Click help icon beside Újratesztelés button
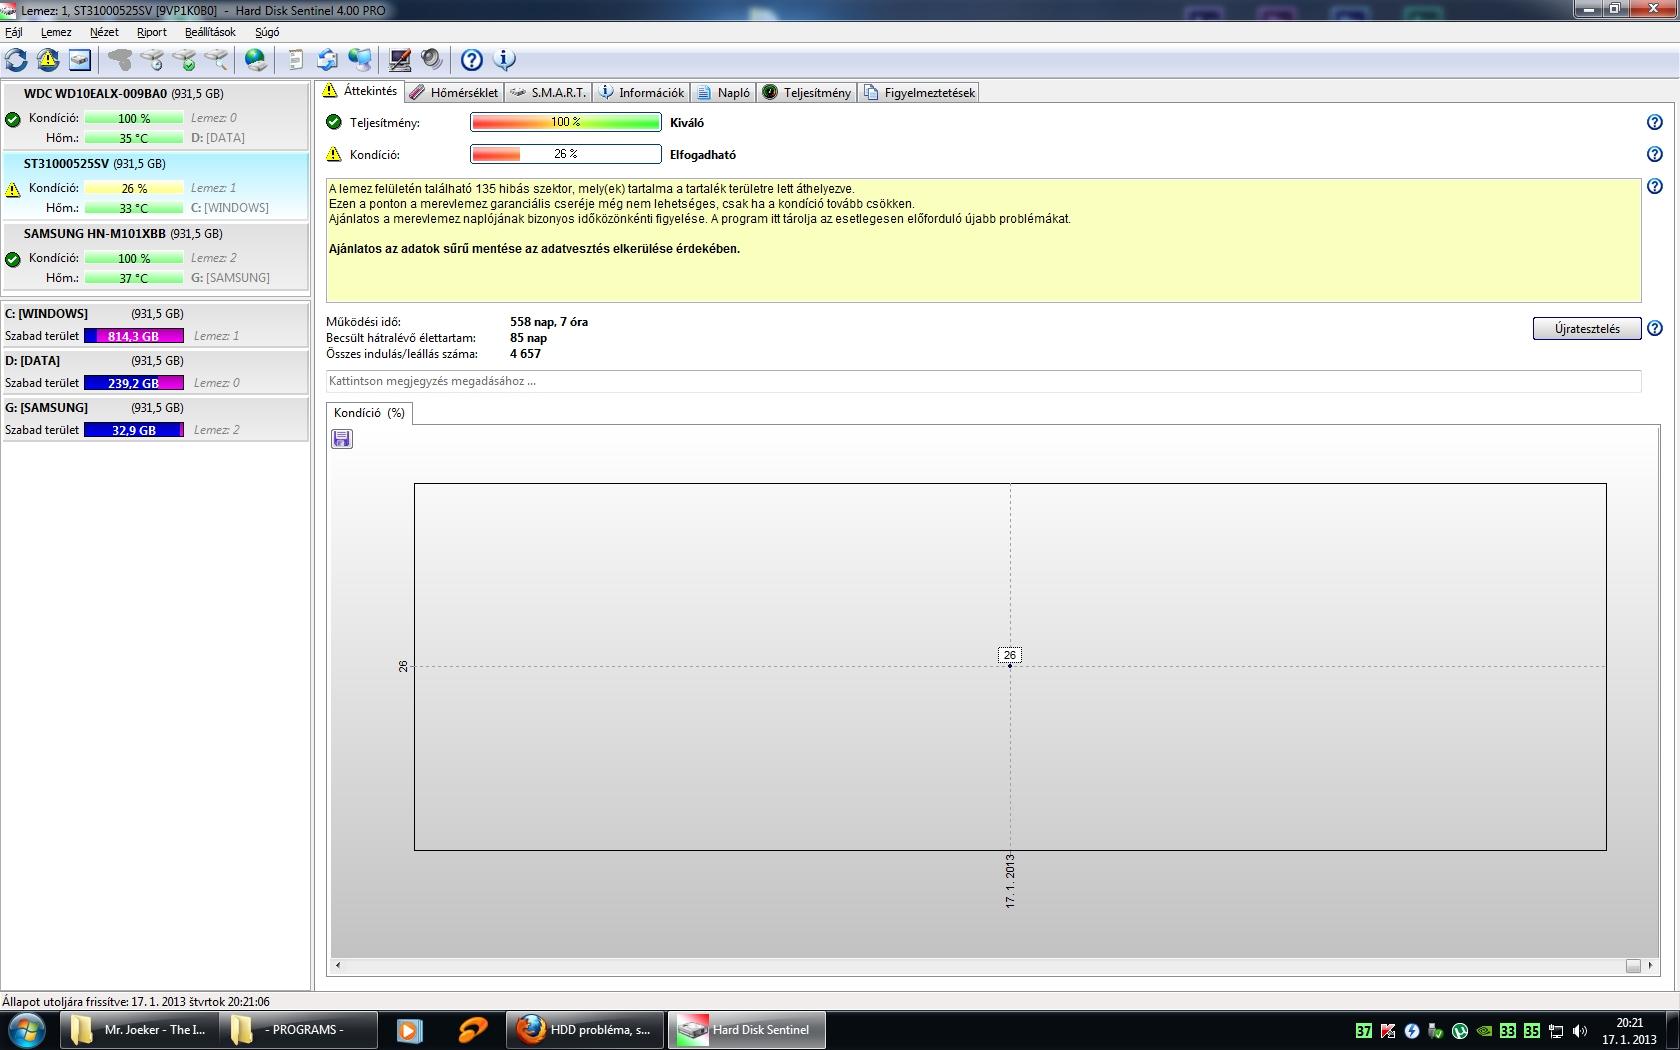 click(x=1655, y=328)
